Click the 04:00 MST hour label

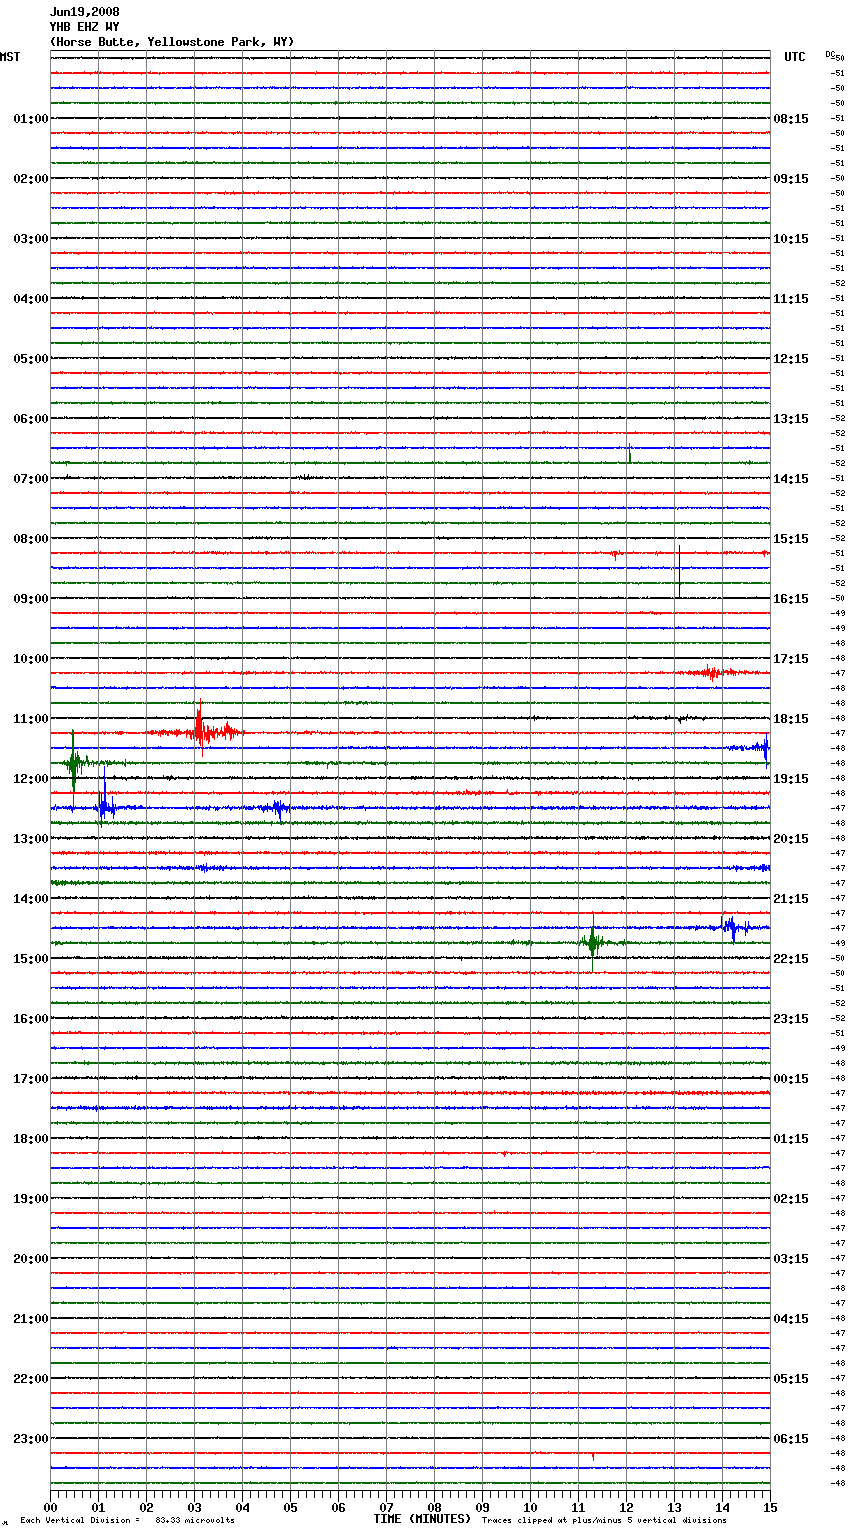(x=31, y=299)
